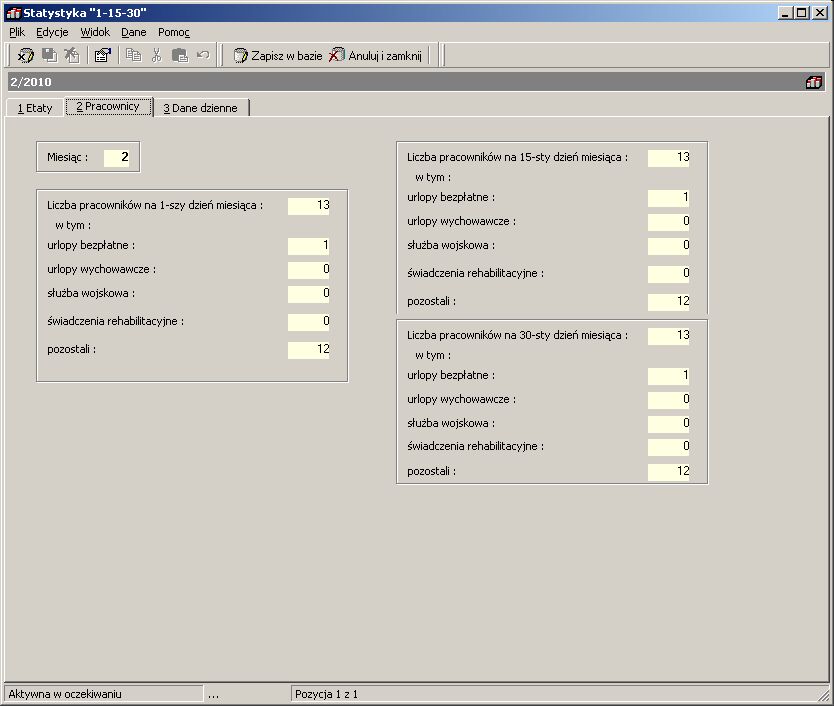Click the Miesiąc input field
The image size is (834, 706).
[x=116, y=157]
